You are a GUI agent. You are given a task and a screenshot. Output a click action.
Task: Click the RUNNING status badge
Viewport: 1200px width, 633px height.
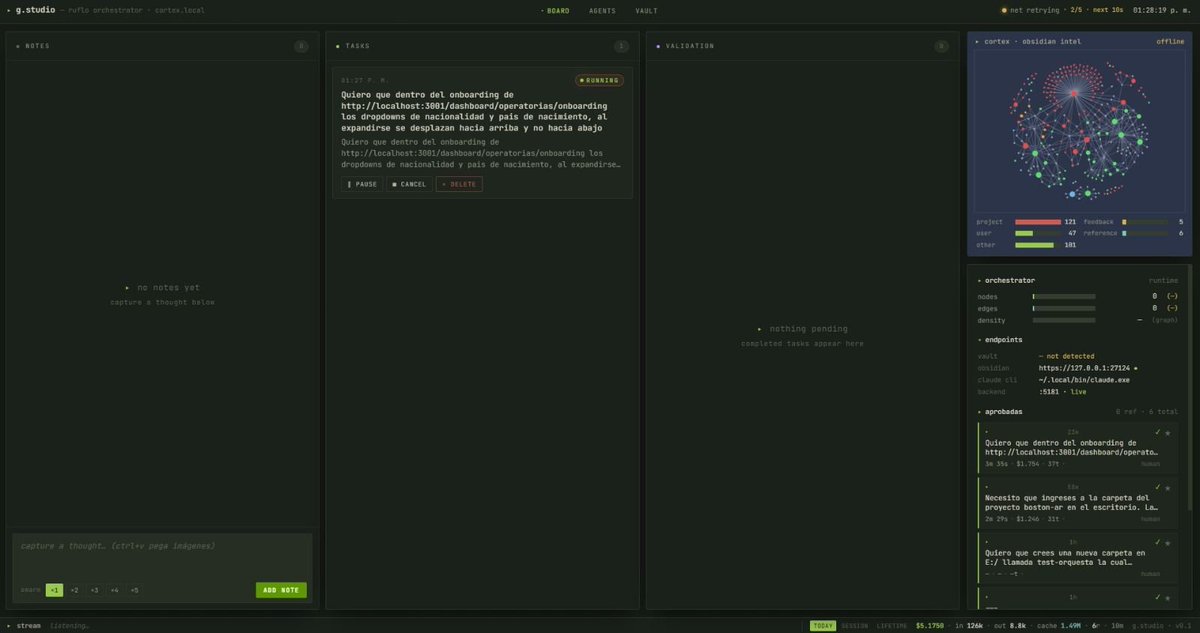(x=599, y=80)
